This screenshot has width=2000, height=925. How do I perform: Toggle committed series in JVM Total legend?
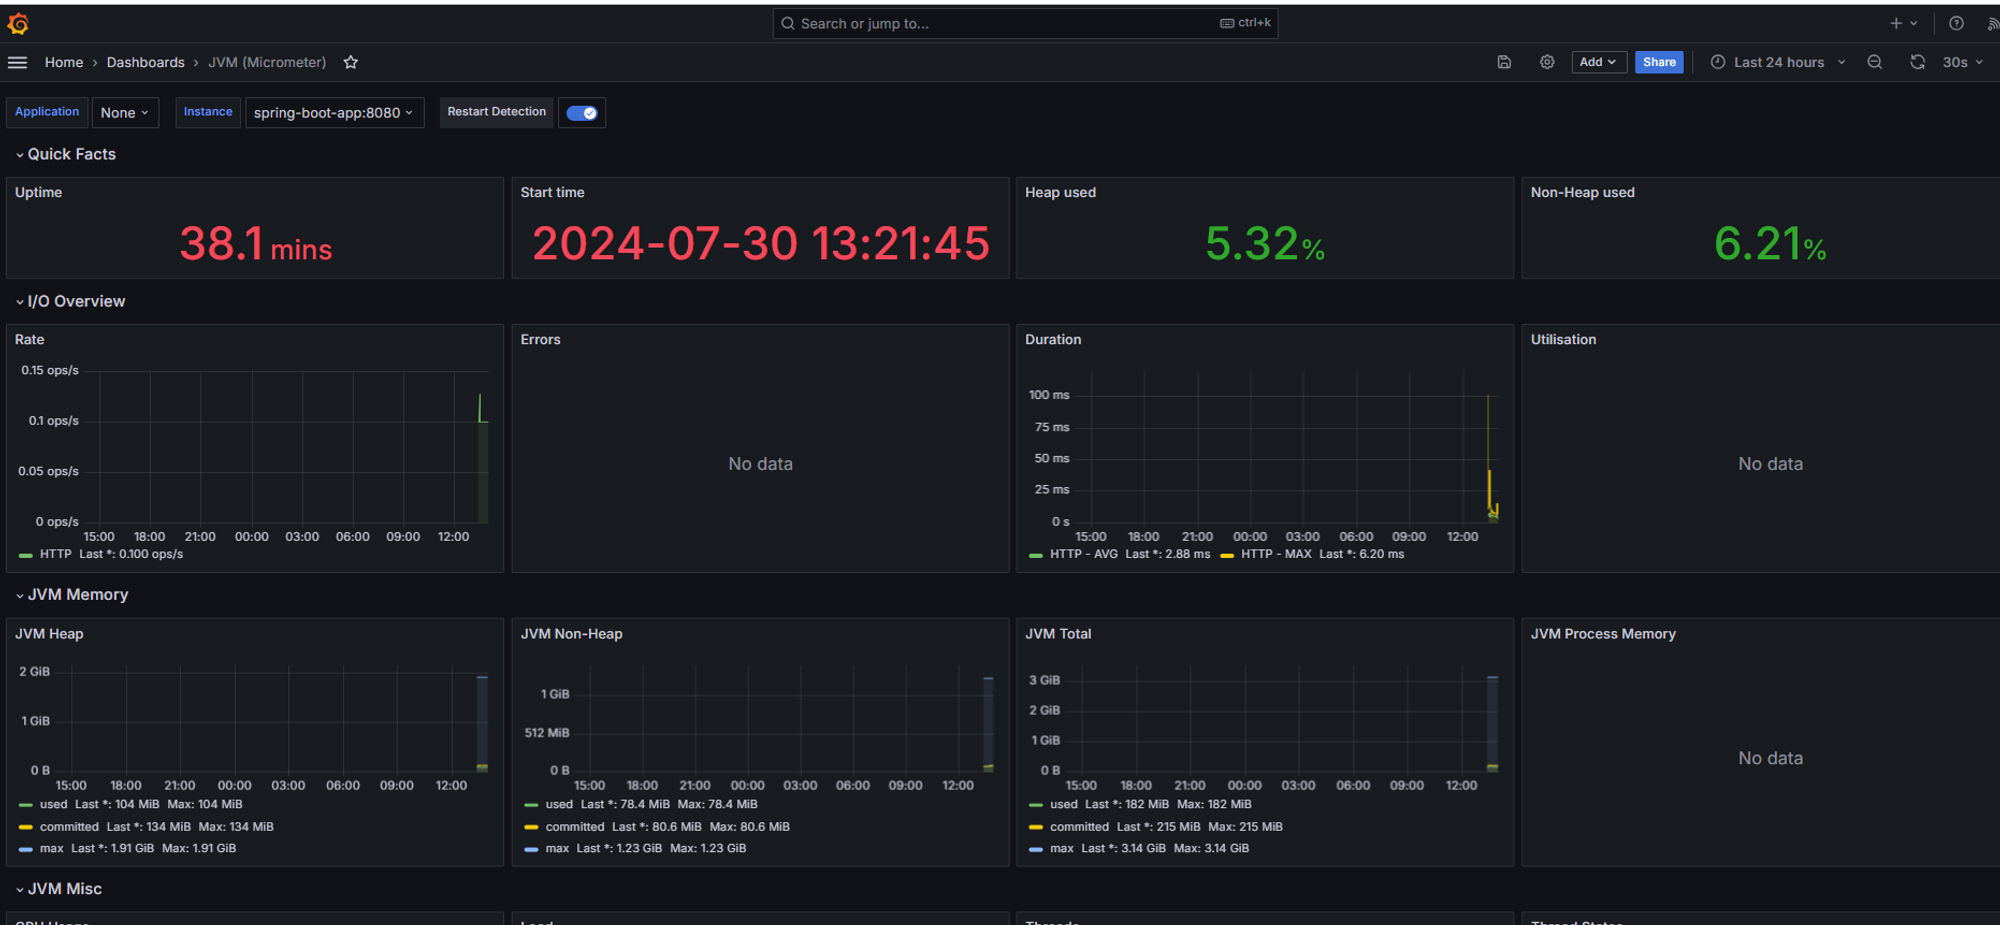pos(1079,827)
